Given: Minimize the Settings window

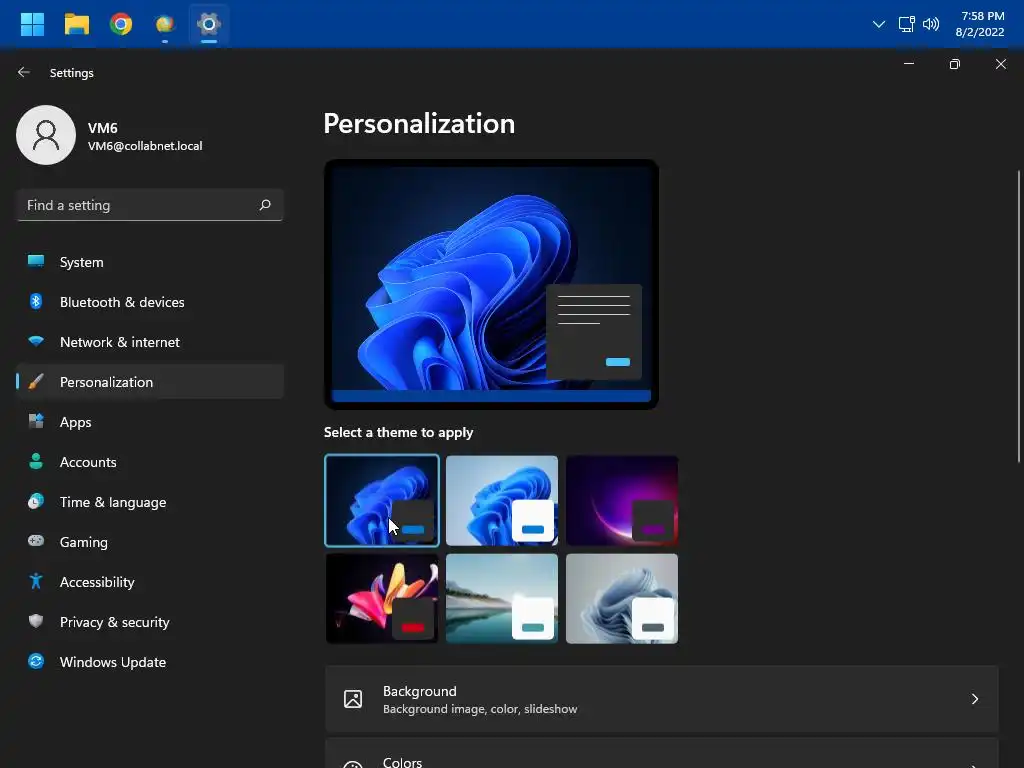Looking at the screenshot, I should point(908,64).
